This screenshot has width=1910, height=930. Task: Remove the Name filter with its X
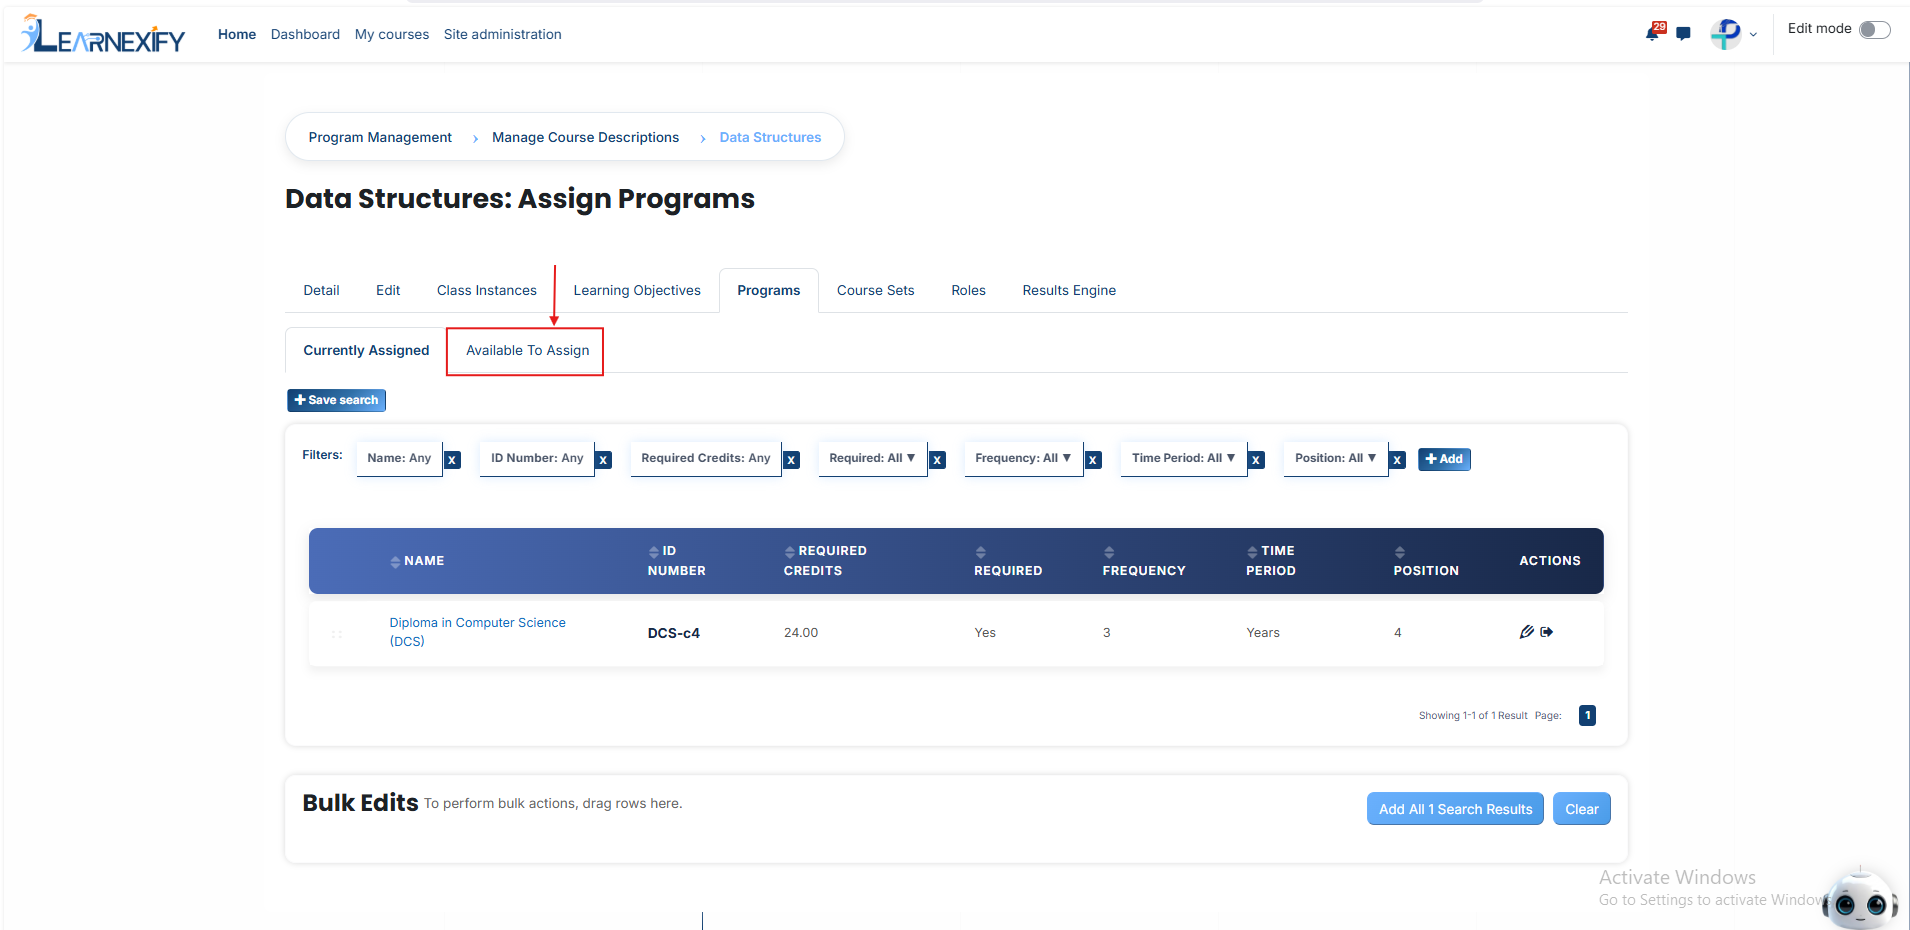pos(453,460)
